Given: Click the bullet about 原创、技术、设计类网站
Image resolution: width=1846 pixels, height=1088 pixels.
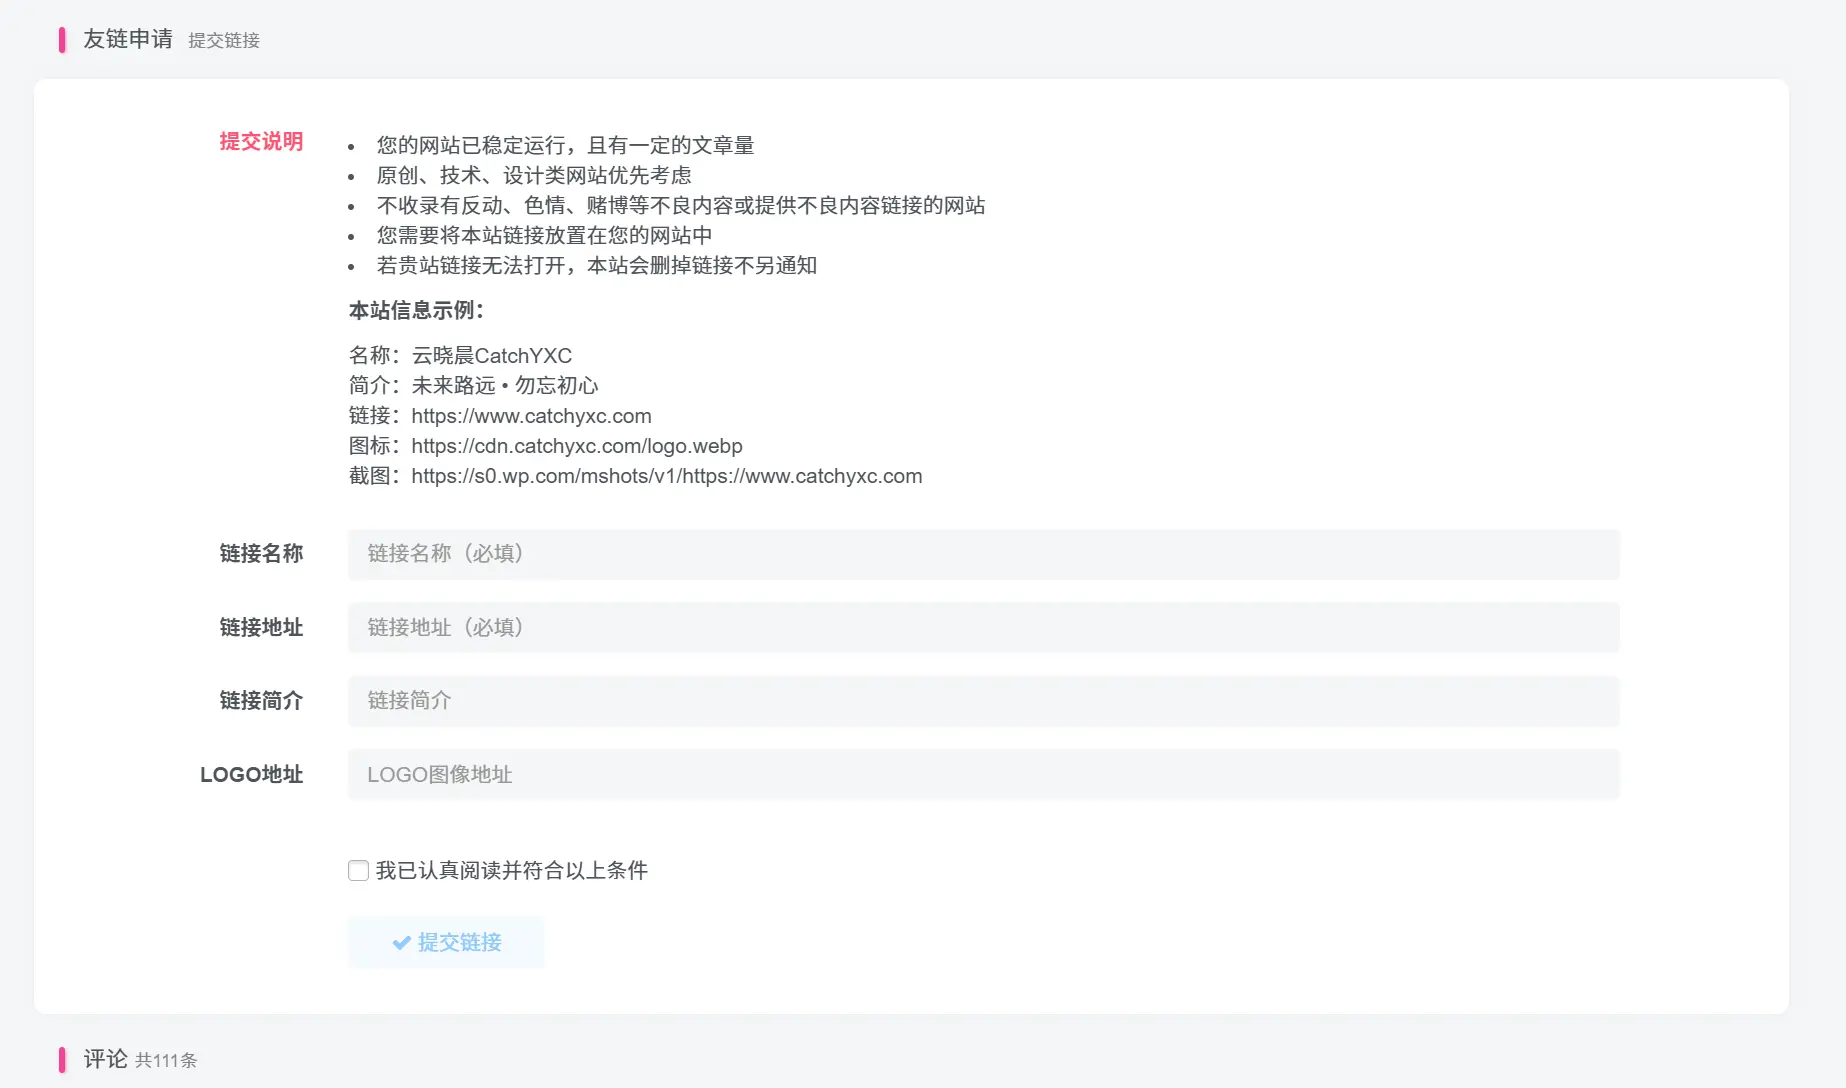Looking at the screenshot, I should 533,175.
